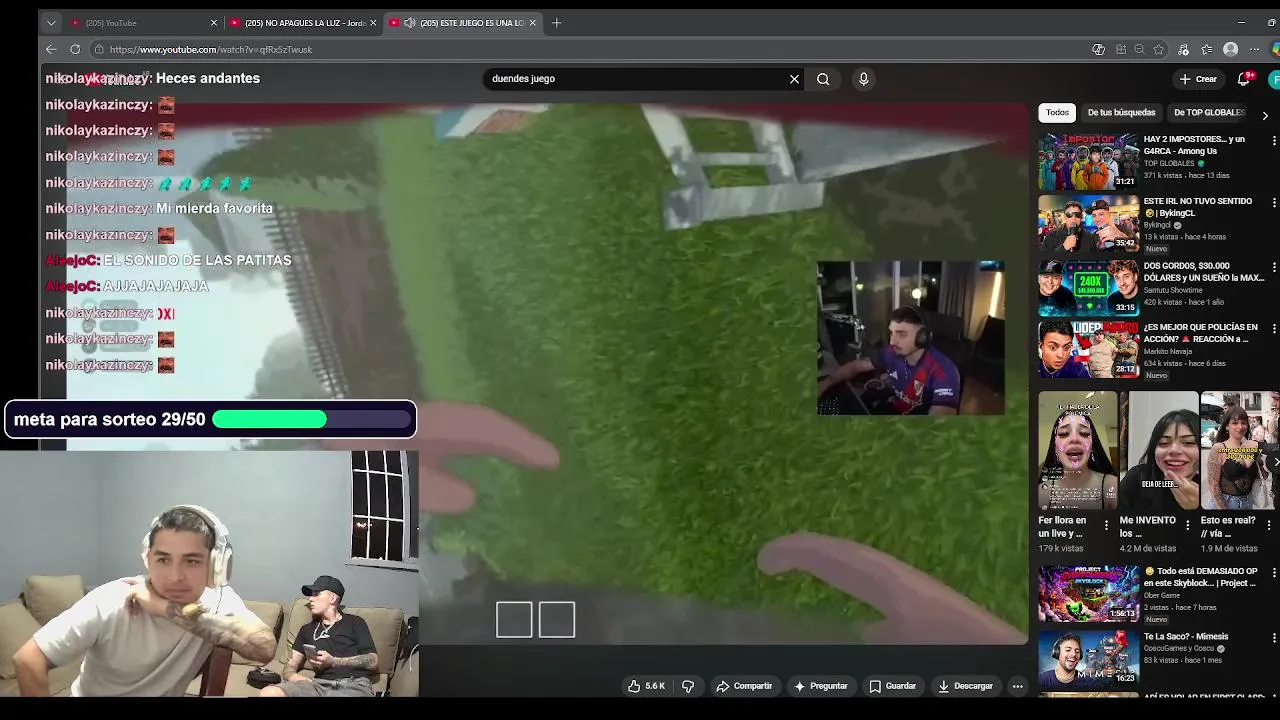Select the 'De tus búsquedas' chip
The width and height of the screenshot is (1280, 720).
pyautogui.click(x=1121, y=113)
